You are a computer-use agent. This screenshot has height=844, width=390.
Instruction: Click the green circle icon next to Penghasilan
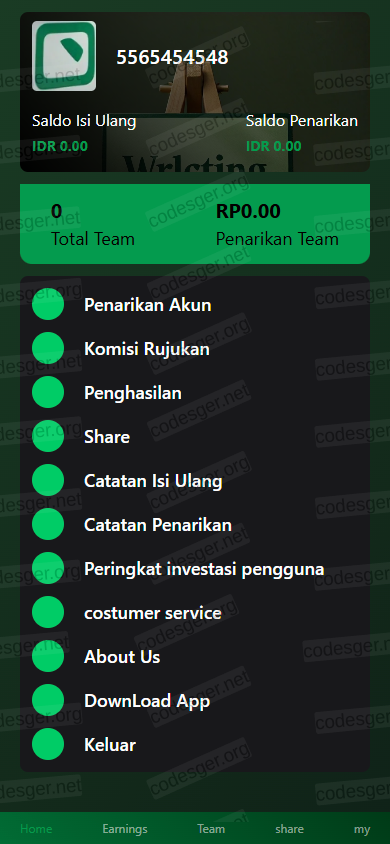[x=48, y=392]
